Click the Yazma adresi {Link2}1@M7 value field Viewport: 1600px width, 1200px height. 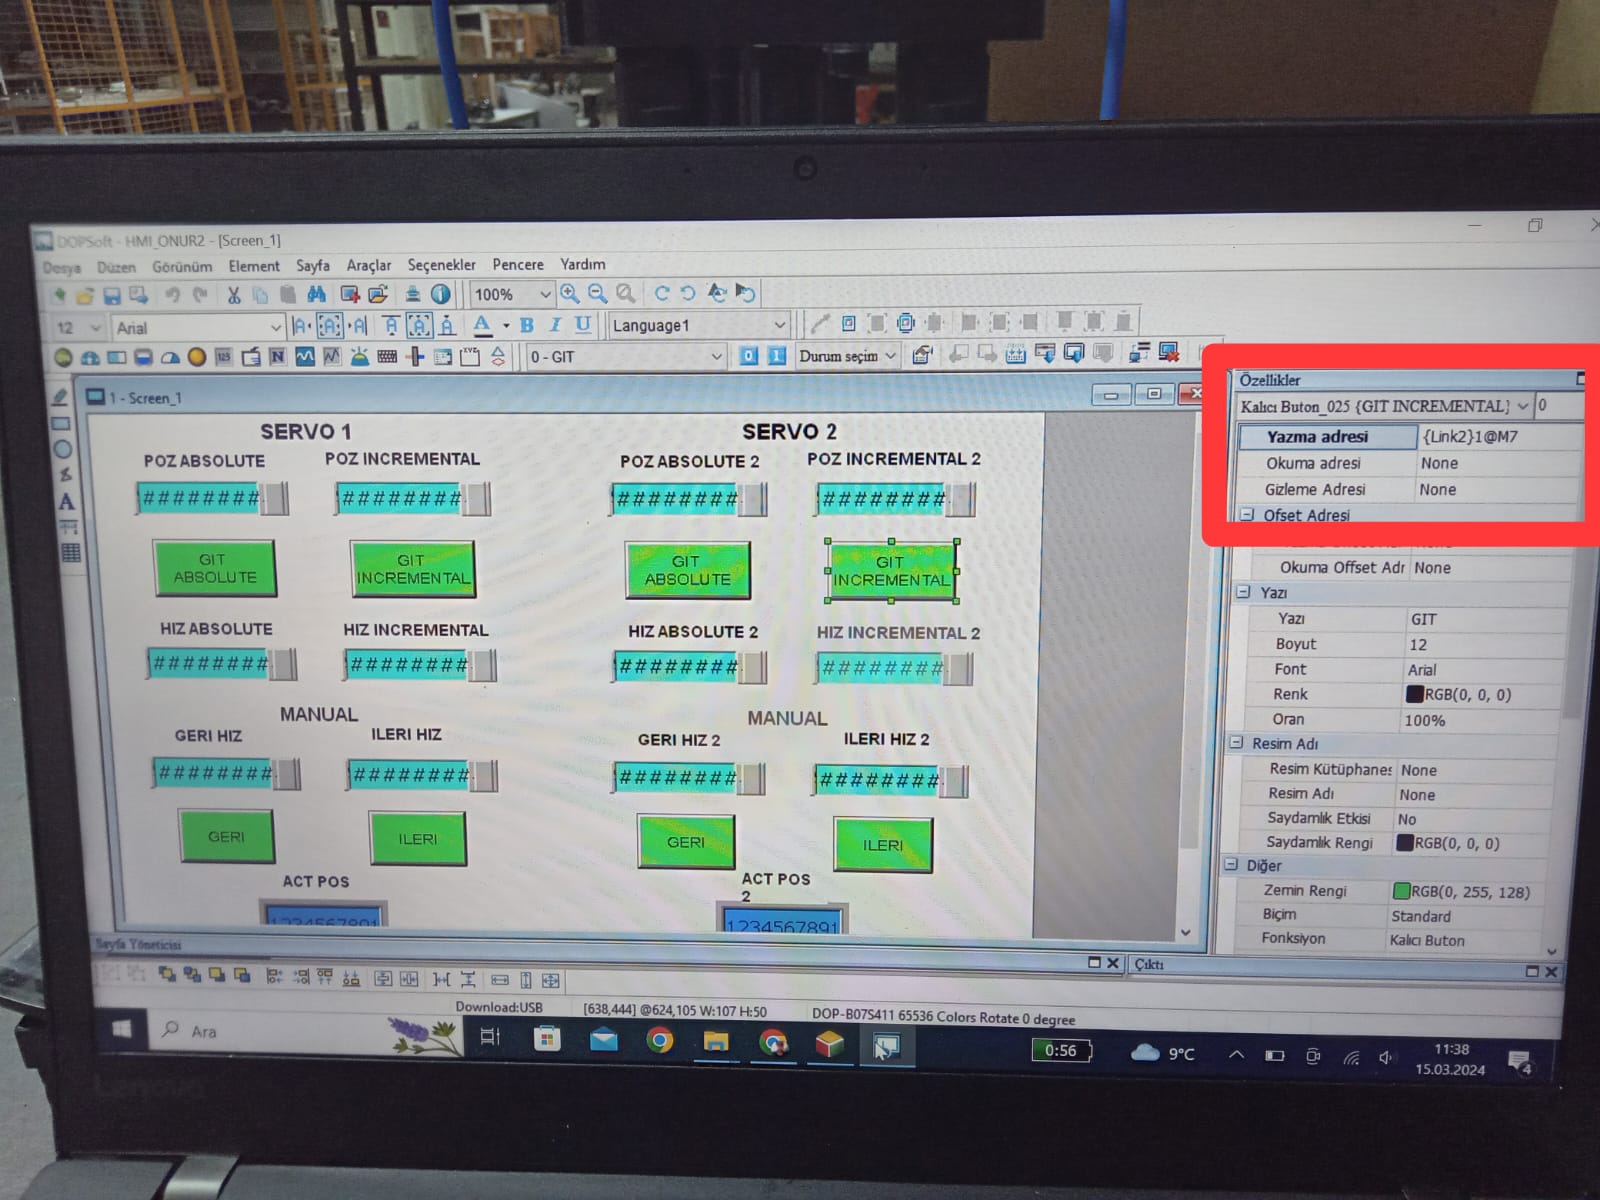(1500, 436)
